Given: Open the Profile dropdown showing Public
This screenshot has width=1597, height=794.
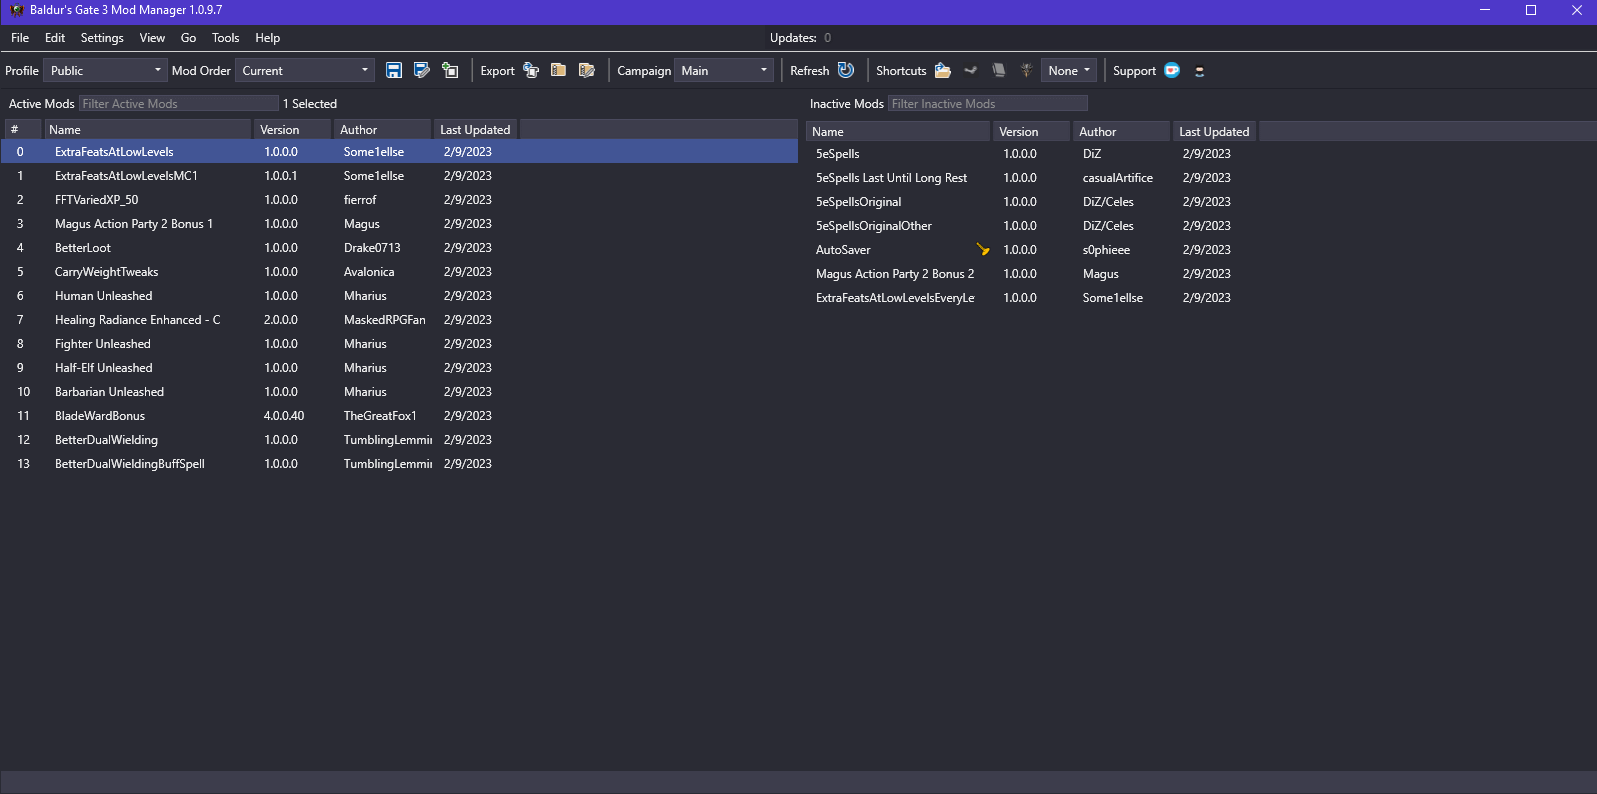Looking at the screenshot, I should [105, 71].
